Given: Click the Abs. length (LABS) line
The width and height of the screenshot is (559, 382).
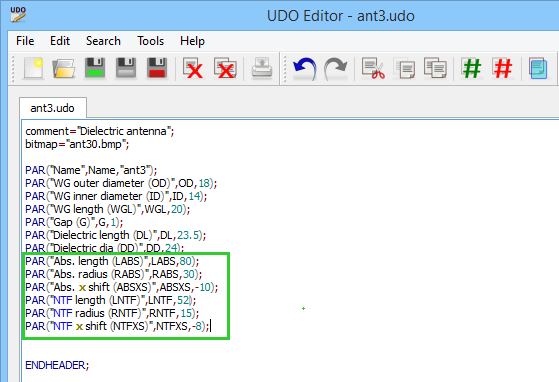Looking at the screenshot, I should (x=112, y=261).
